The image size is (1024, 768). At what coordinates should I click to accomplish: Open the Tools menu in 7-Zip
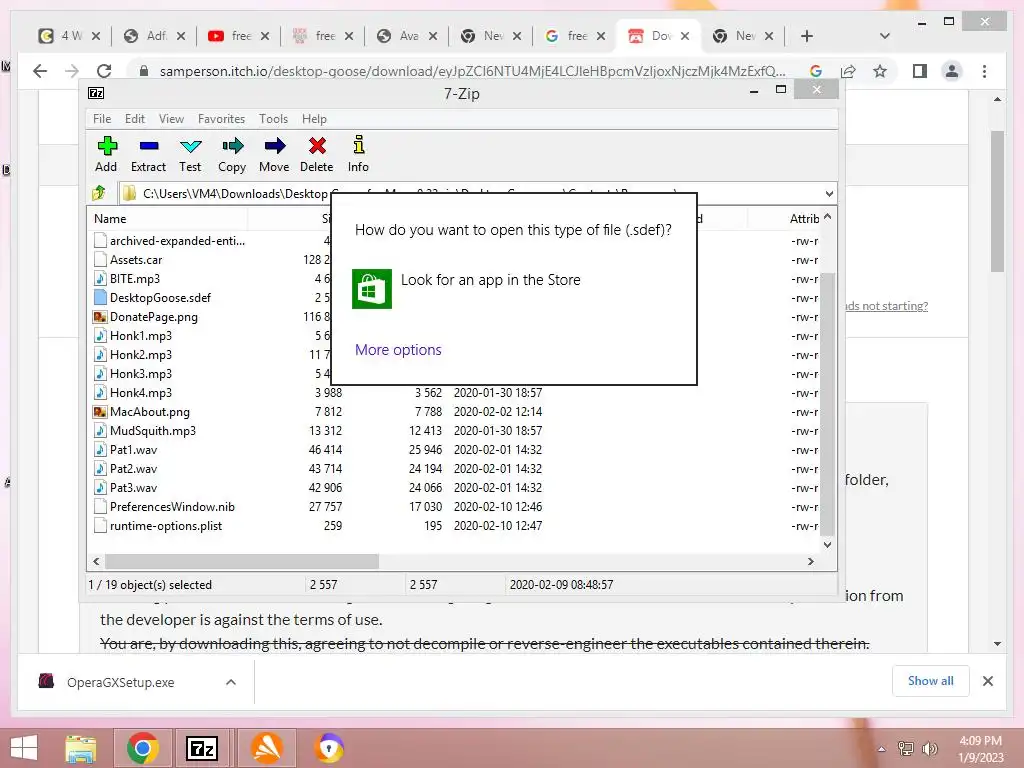(x=273, y=119)
